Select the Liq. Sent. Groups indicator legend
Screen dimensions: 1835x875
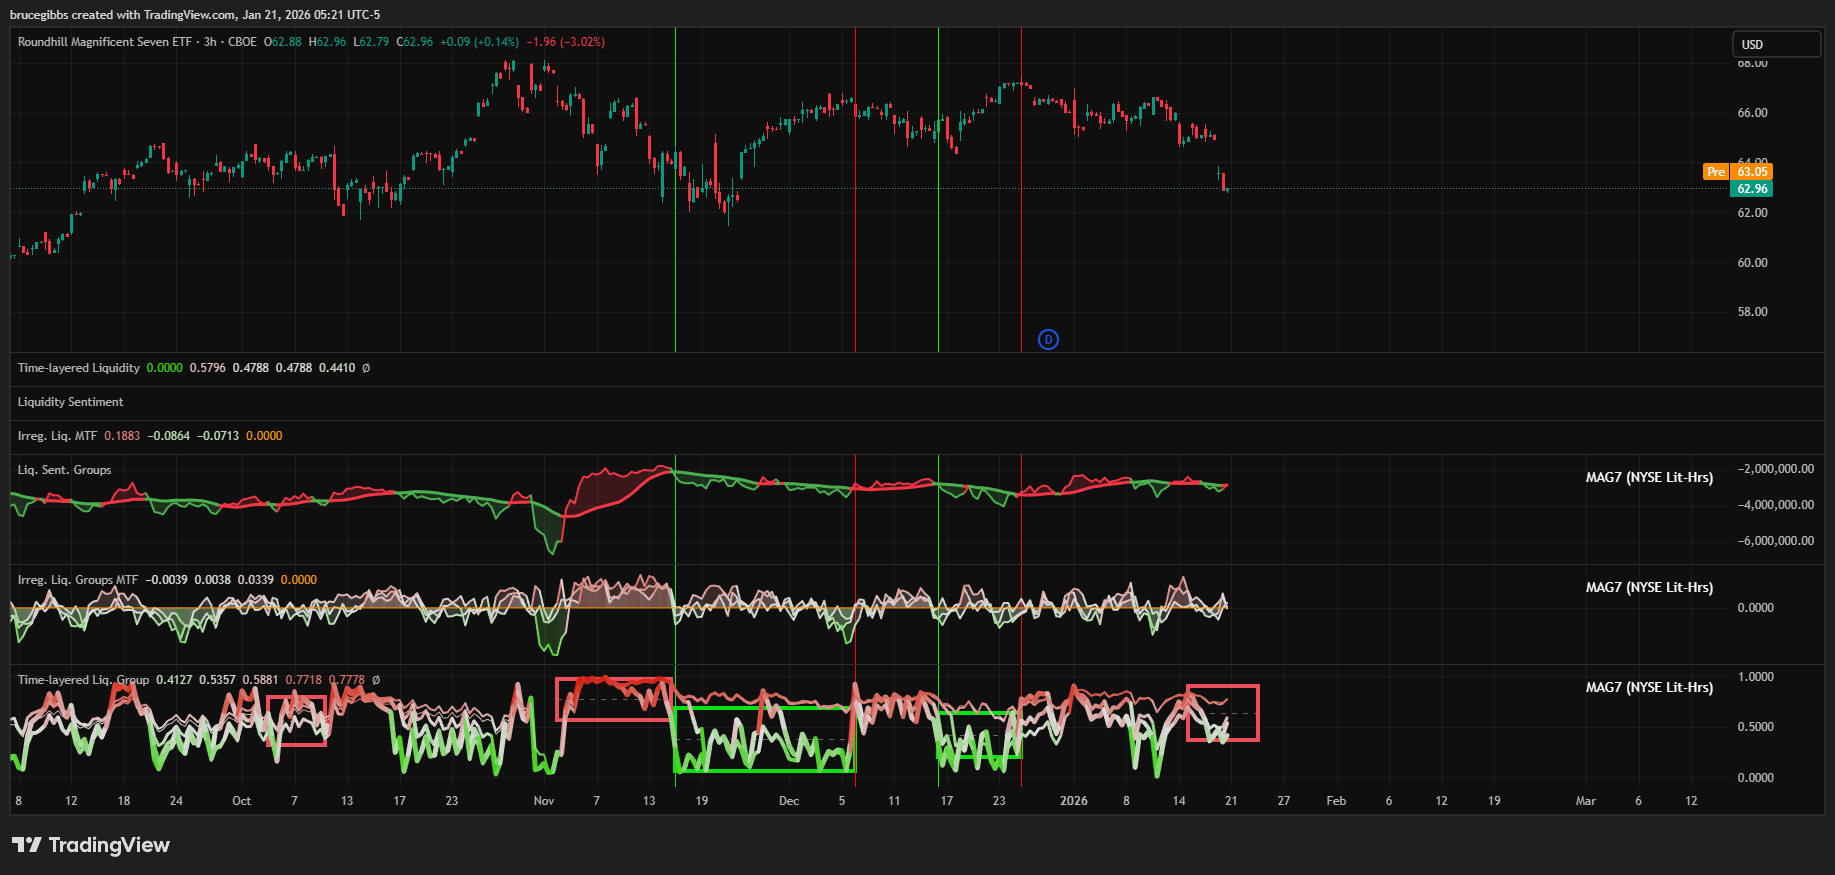(x=64, y=470)
